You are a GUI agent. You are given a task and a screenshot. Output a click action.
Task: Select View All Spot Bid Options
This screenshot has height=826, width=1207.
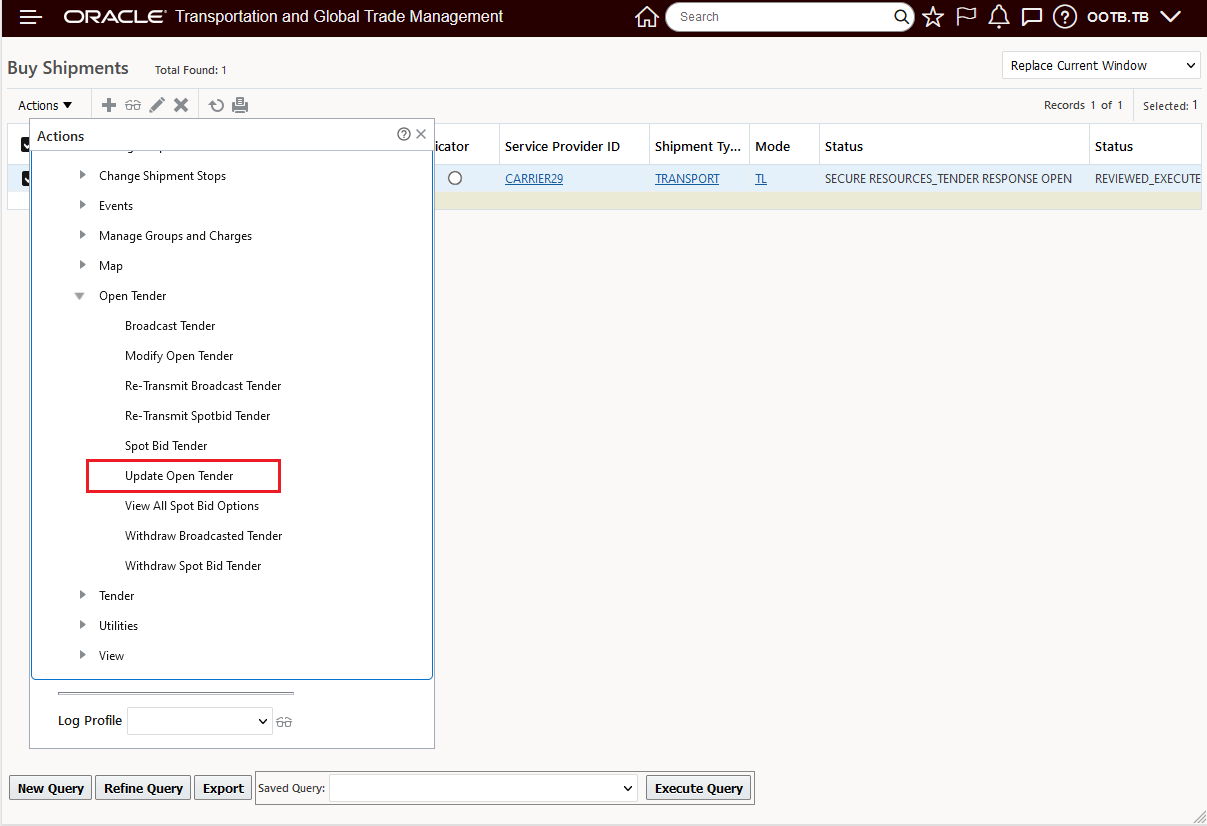[x=192, y=506]
